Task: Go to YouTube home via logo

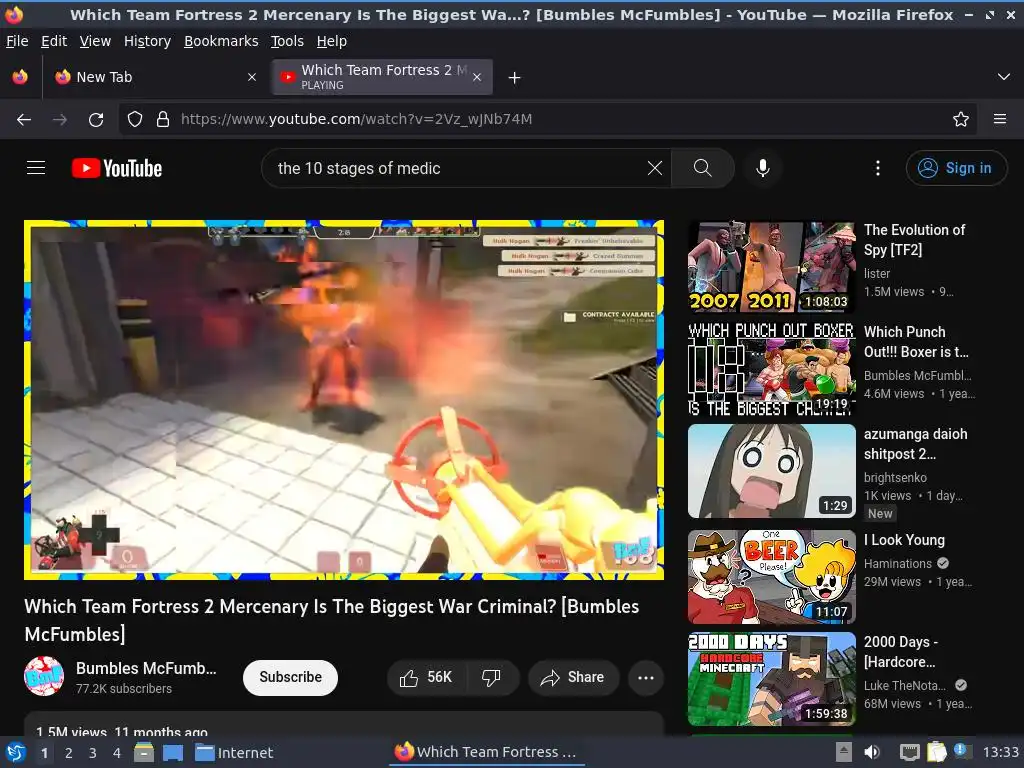Action: click(117, 168)
